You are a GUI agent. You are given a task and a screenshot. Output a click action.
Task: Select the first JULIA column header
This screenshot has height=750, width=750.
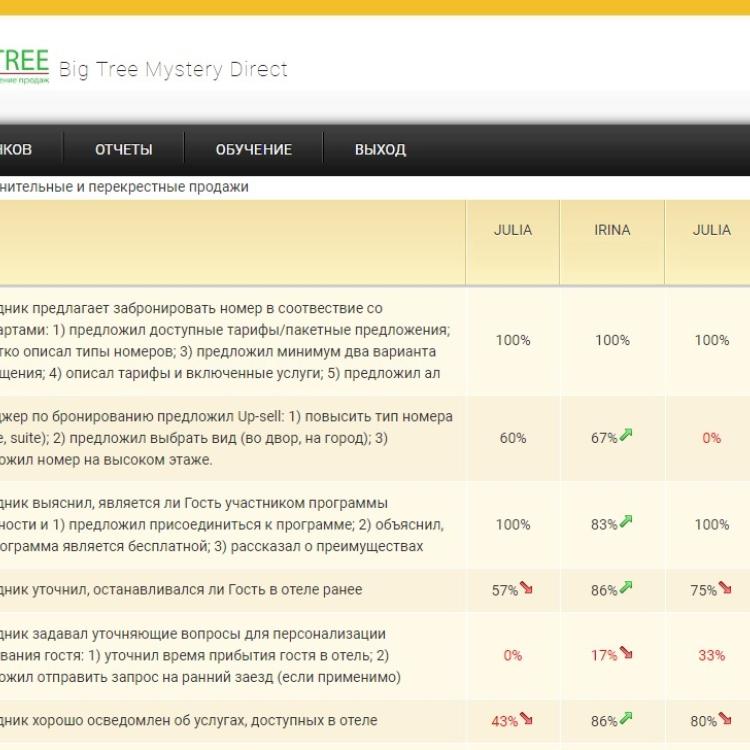click(x=513, y=230)
